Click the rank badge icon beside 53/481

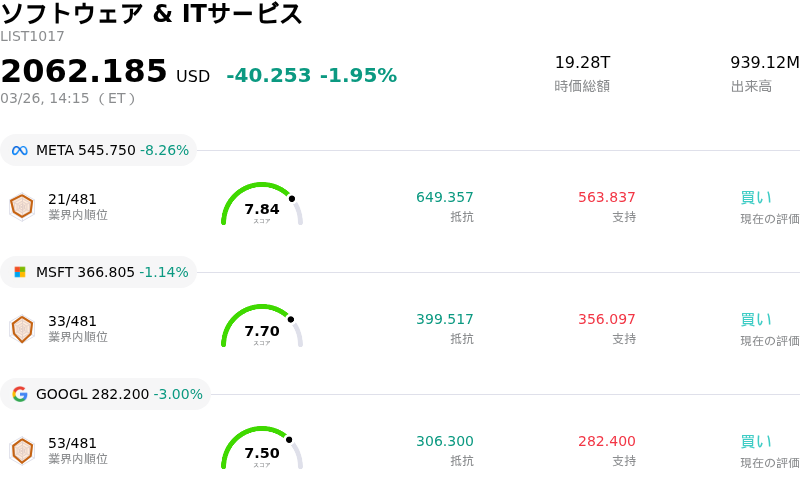pos(22,450)
